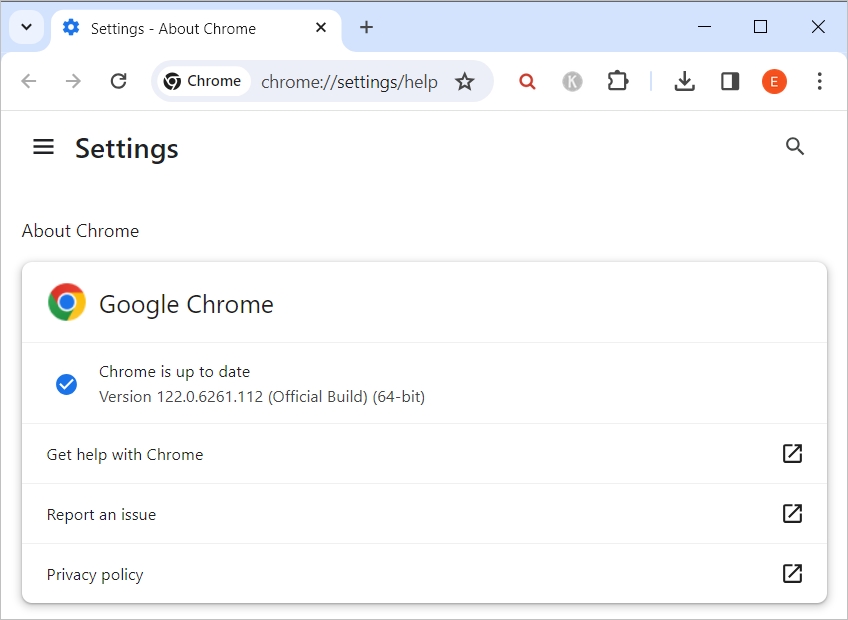
Task: Open the profile avatar E menu
Action: coord(774,82)
